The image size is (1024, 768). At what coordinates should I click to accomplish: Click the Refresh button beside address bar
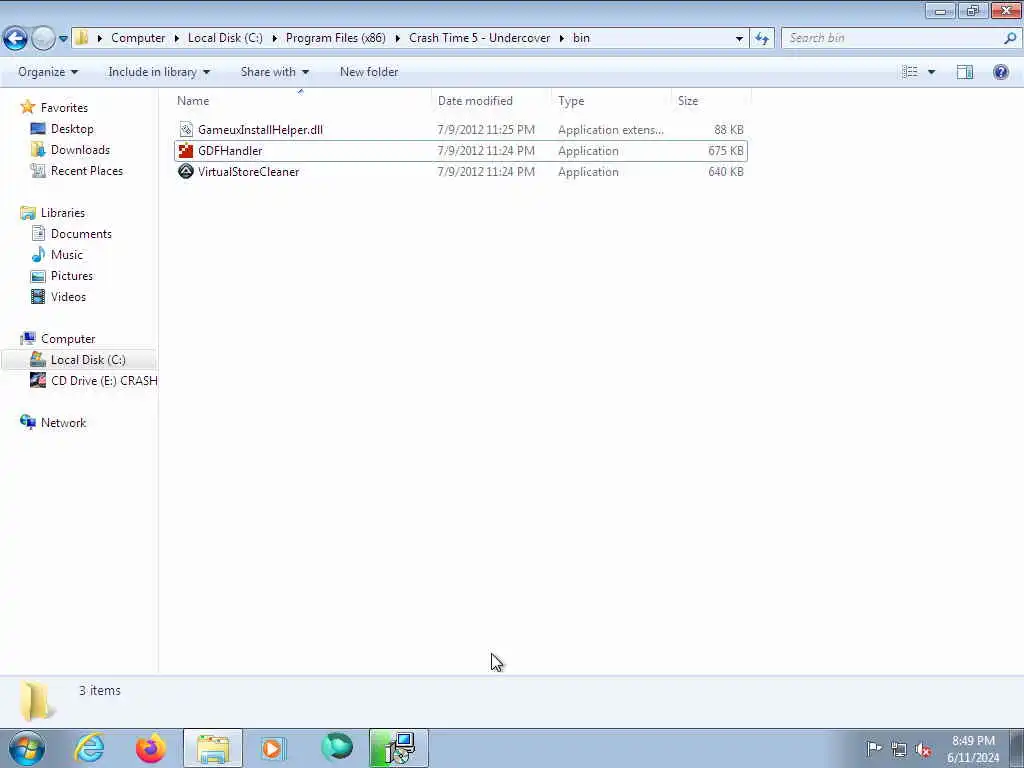coord(762,39)
